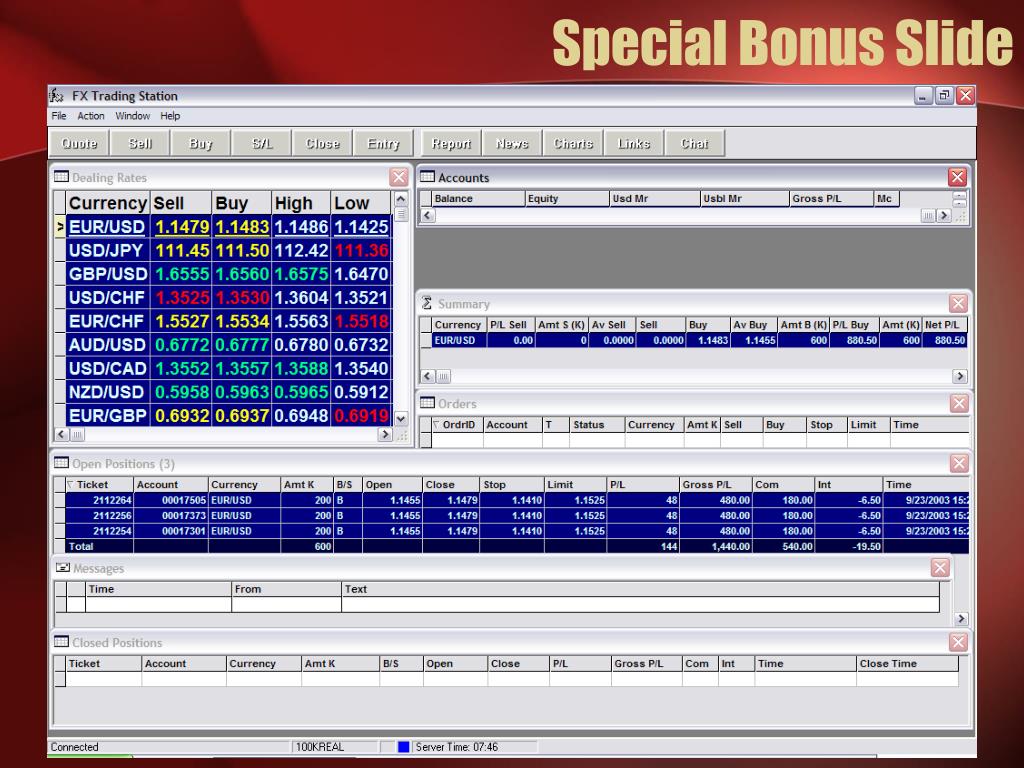Select the EUR/CHF currency pair
Screen dimensions: 1024x768
[107, 321]
